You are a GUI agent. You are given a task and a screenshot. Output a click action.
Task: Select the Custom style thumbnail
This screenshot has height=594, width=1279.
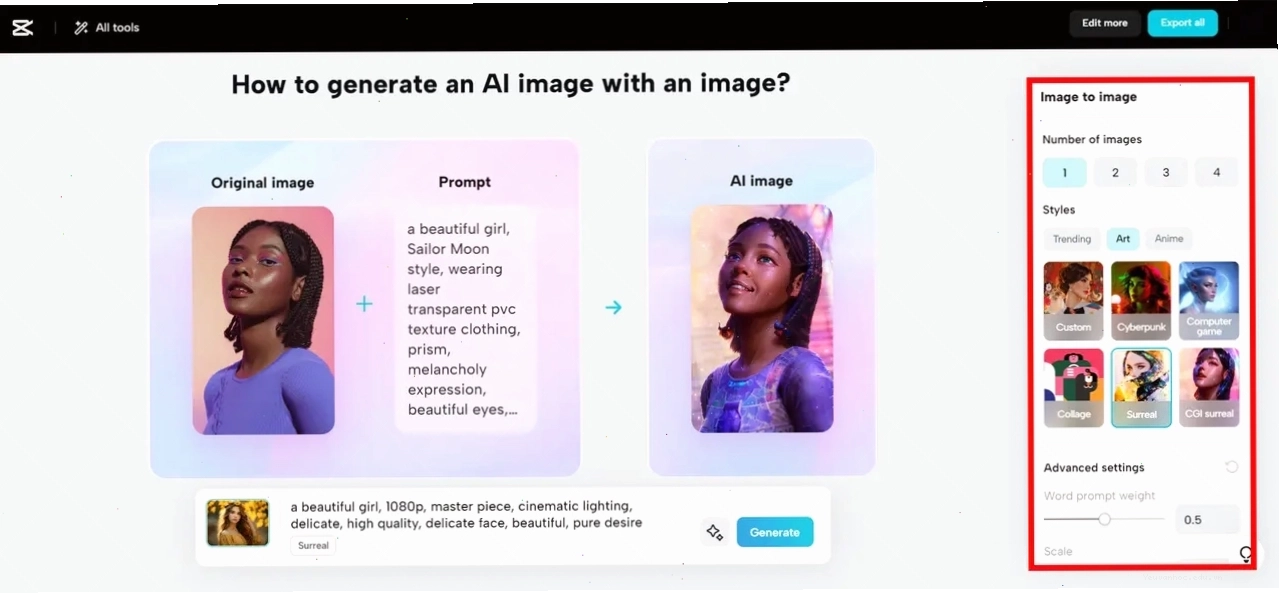[1073, 300]
